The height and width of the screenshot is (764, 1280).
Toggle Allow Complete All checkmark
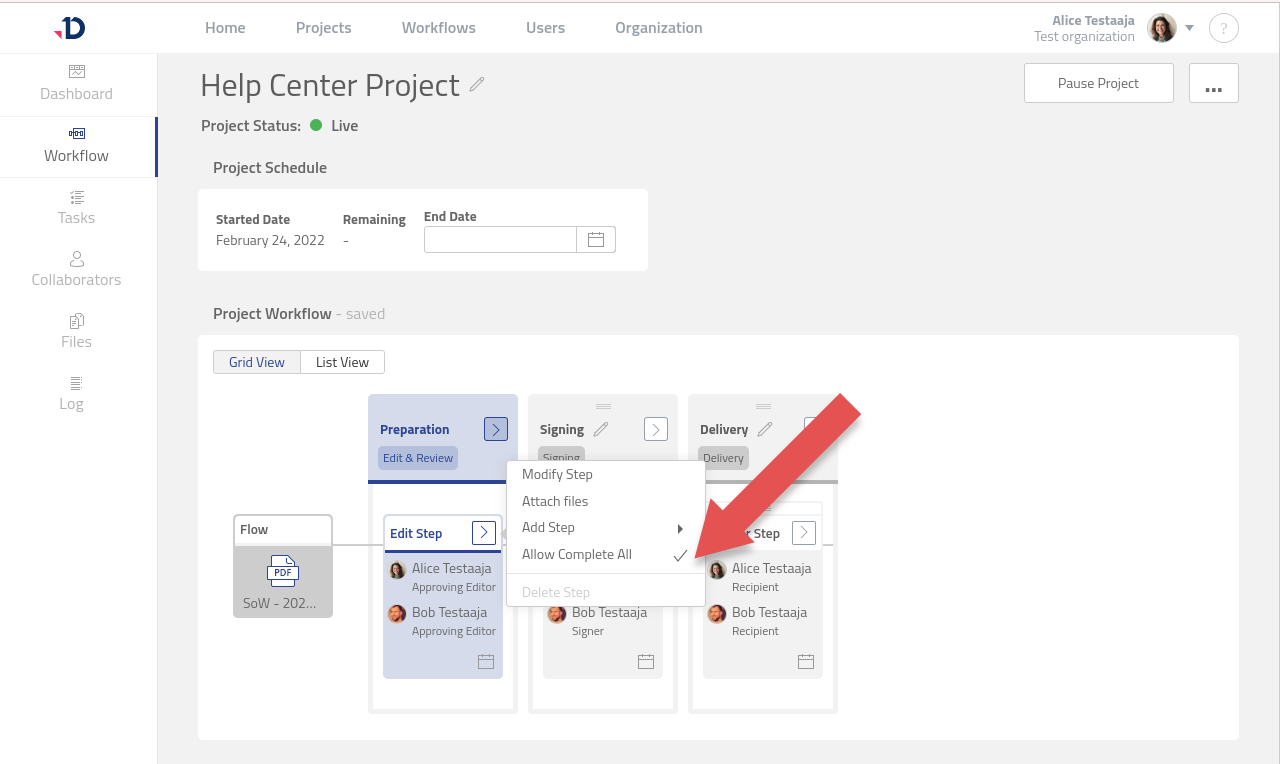point(680,555)
